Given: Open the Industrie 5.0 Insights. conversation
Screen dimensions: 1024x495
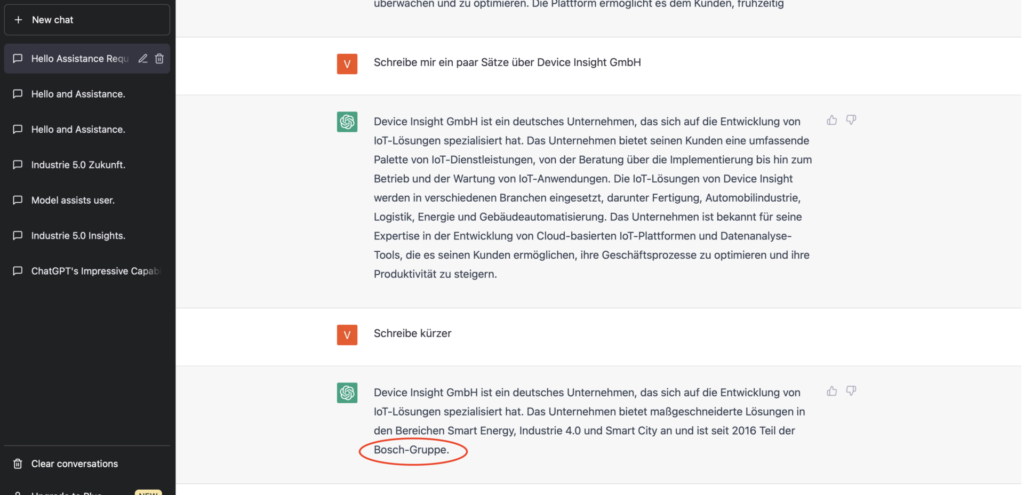Looking at the screenshot, I should [x=87, y=235].
